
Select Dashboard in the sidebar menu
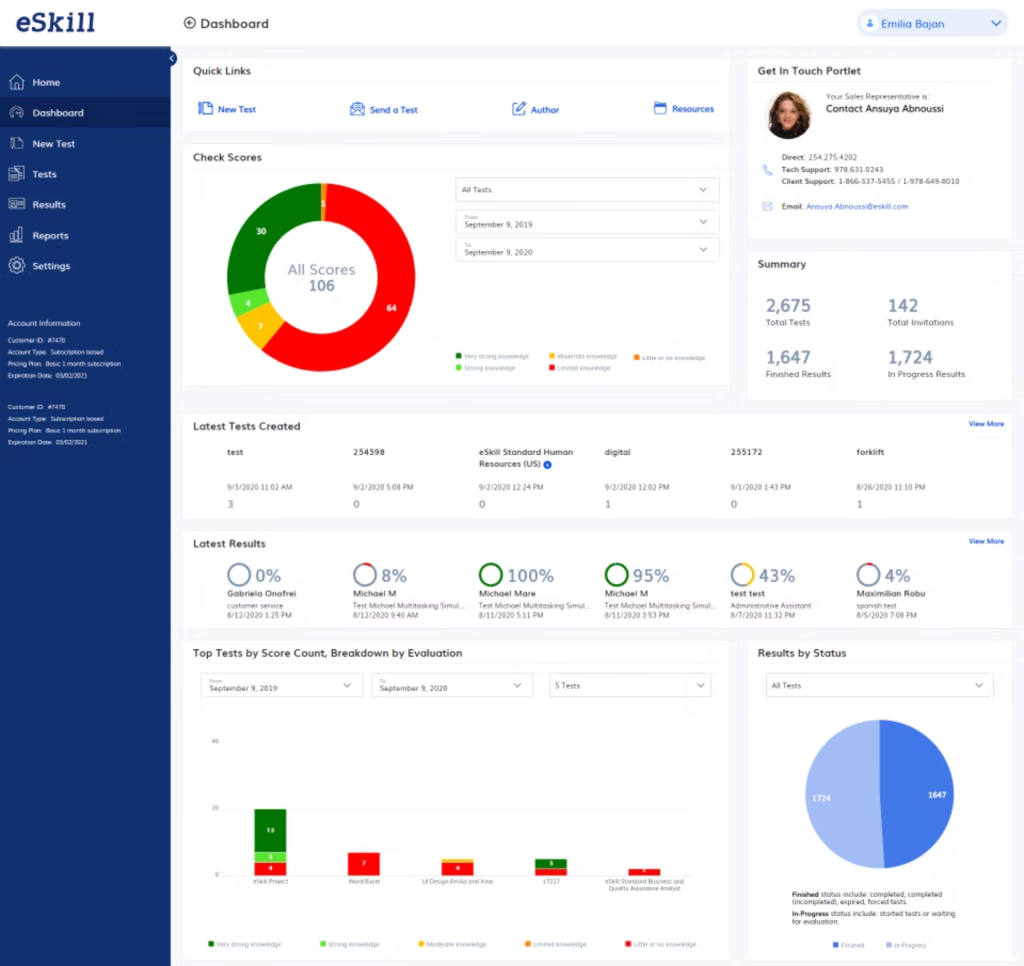coord(58,113)
